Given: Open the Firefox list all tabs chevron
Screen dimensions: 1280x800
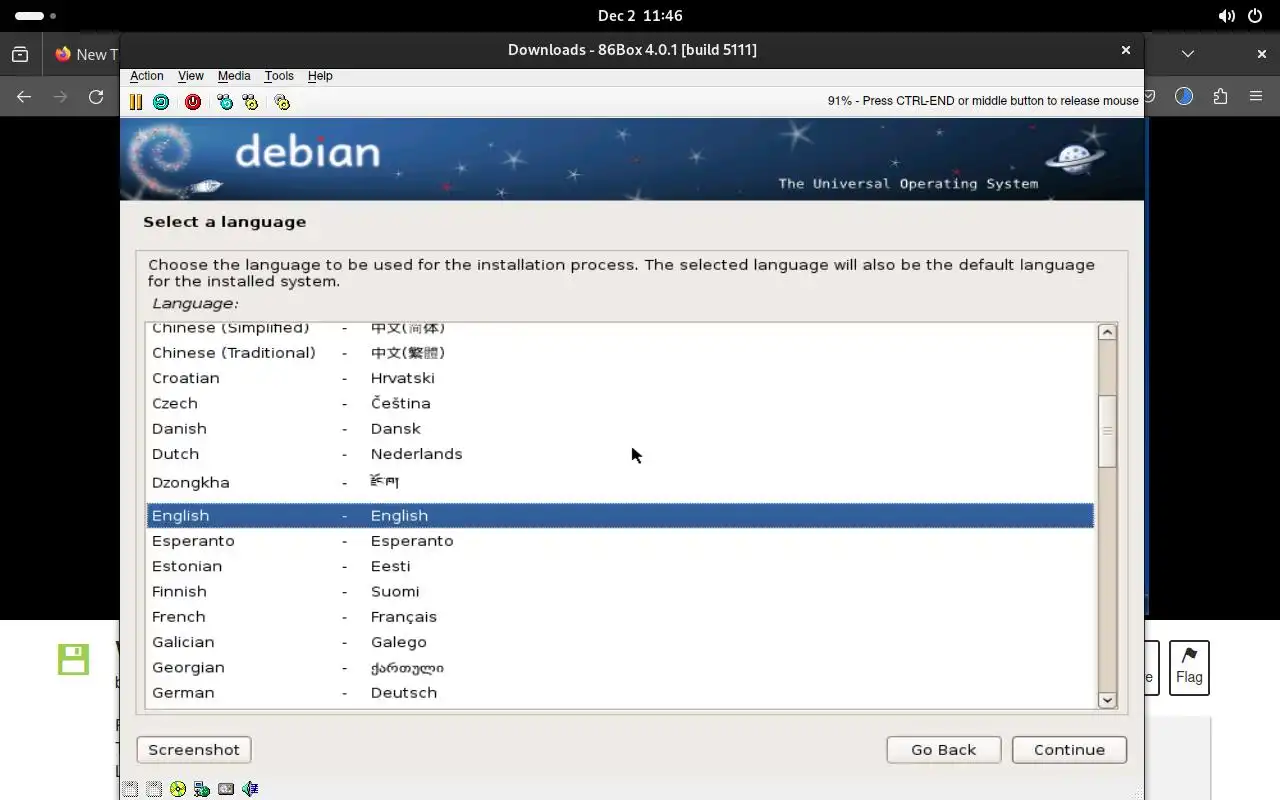Looking at the screenshot, I should click(x=1188, y=54).
